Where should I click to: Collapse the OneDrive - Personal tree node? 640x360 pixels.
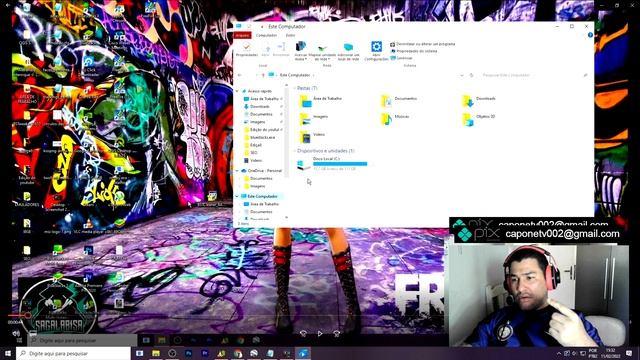(x=237, y=171)
